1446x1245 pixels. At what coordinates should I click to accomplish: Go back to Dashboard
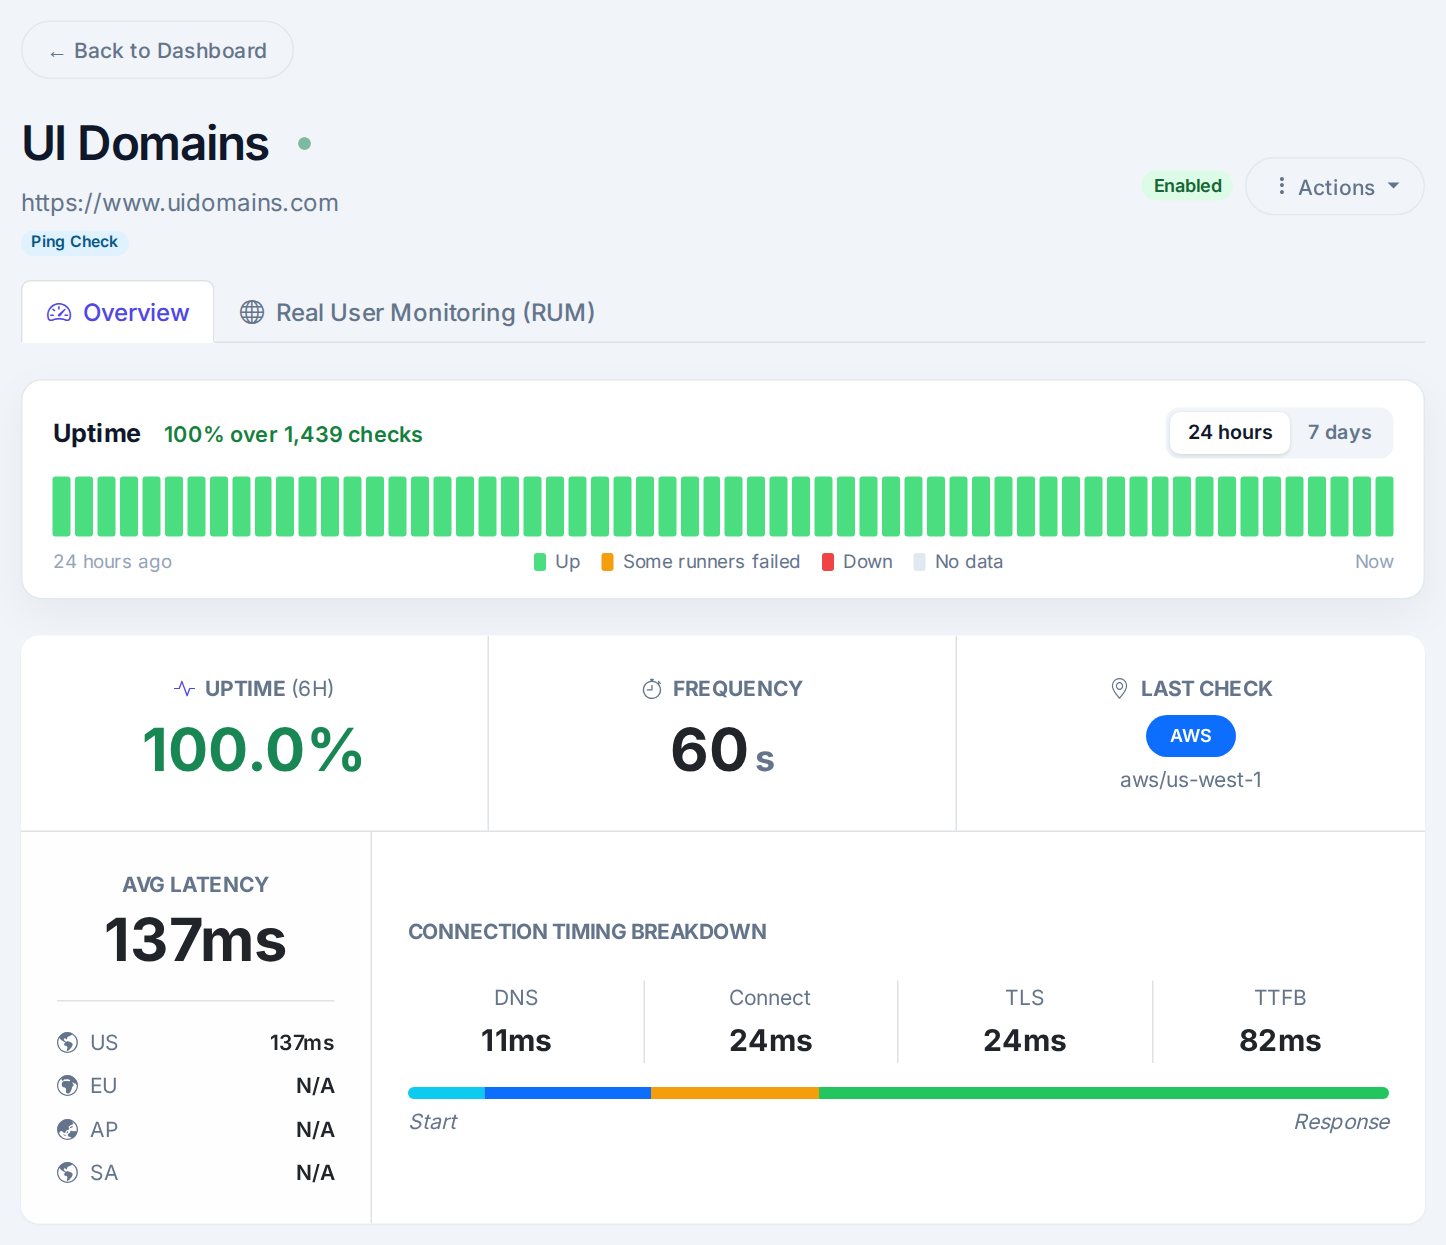[157, 50]
